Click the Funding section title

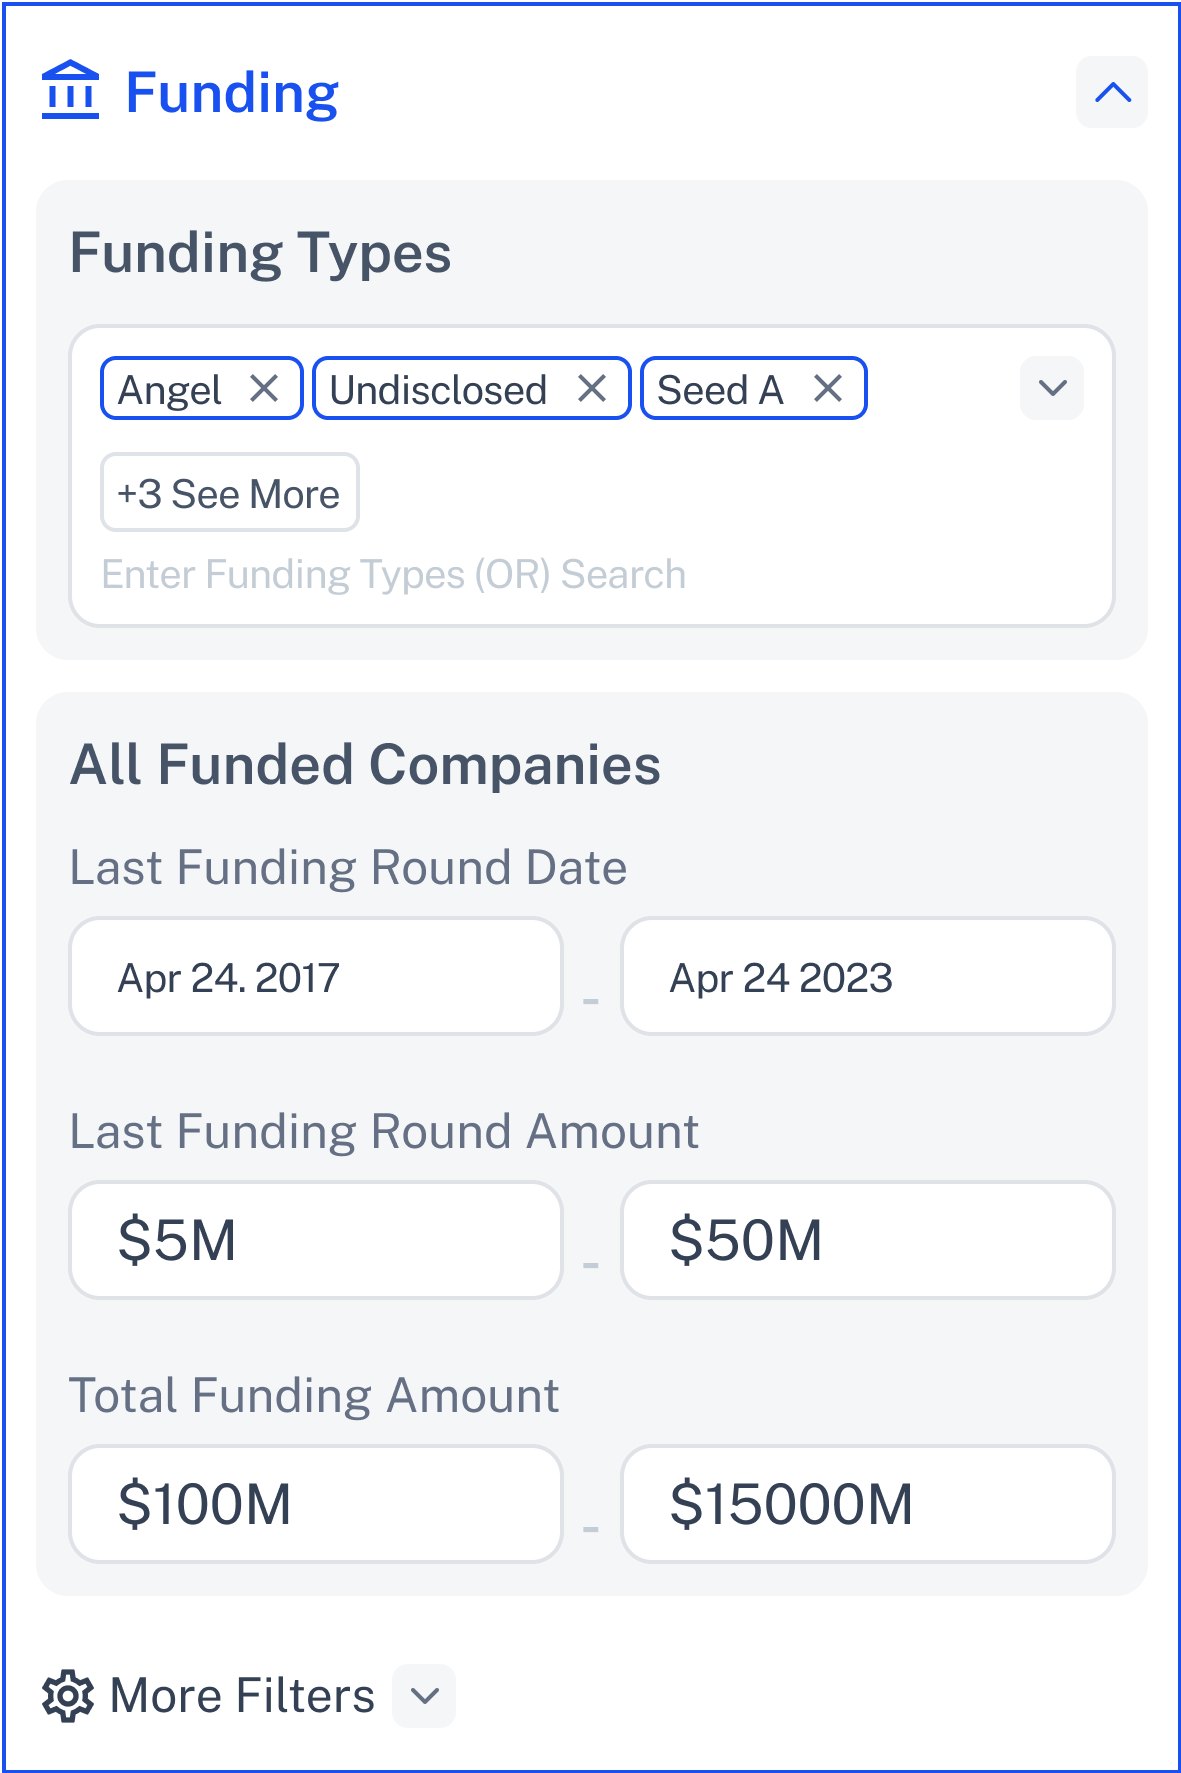(x=232, y=93)
